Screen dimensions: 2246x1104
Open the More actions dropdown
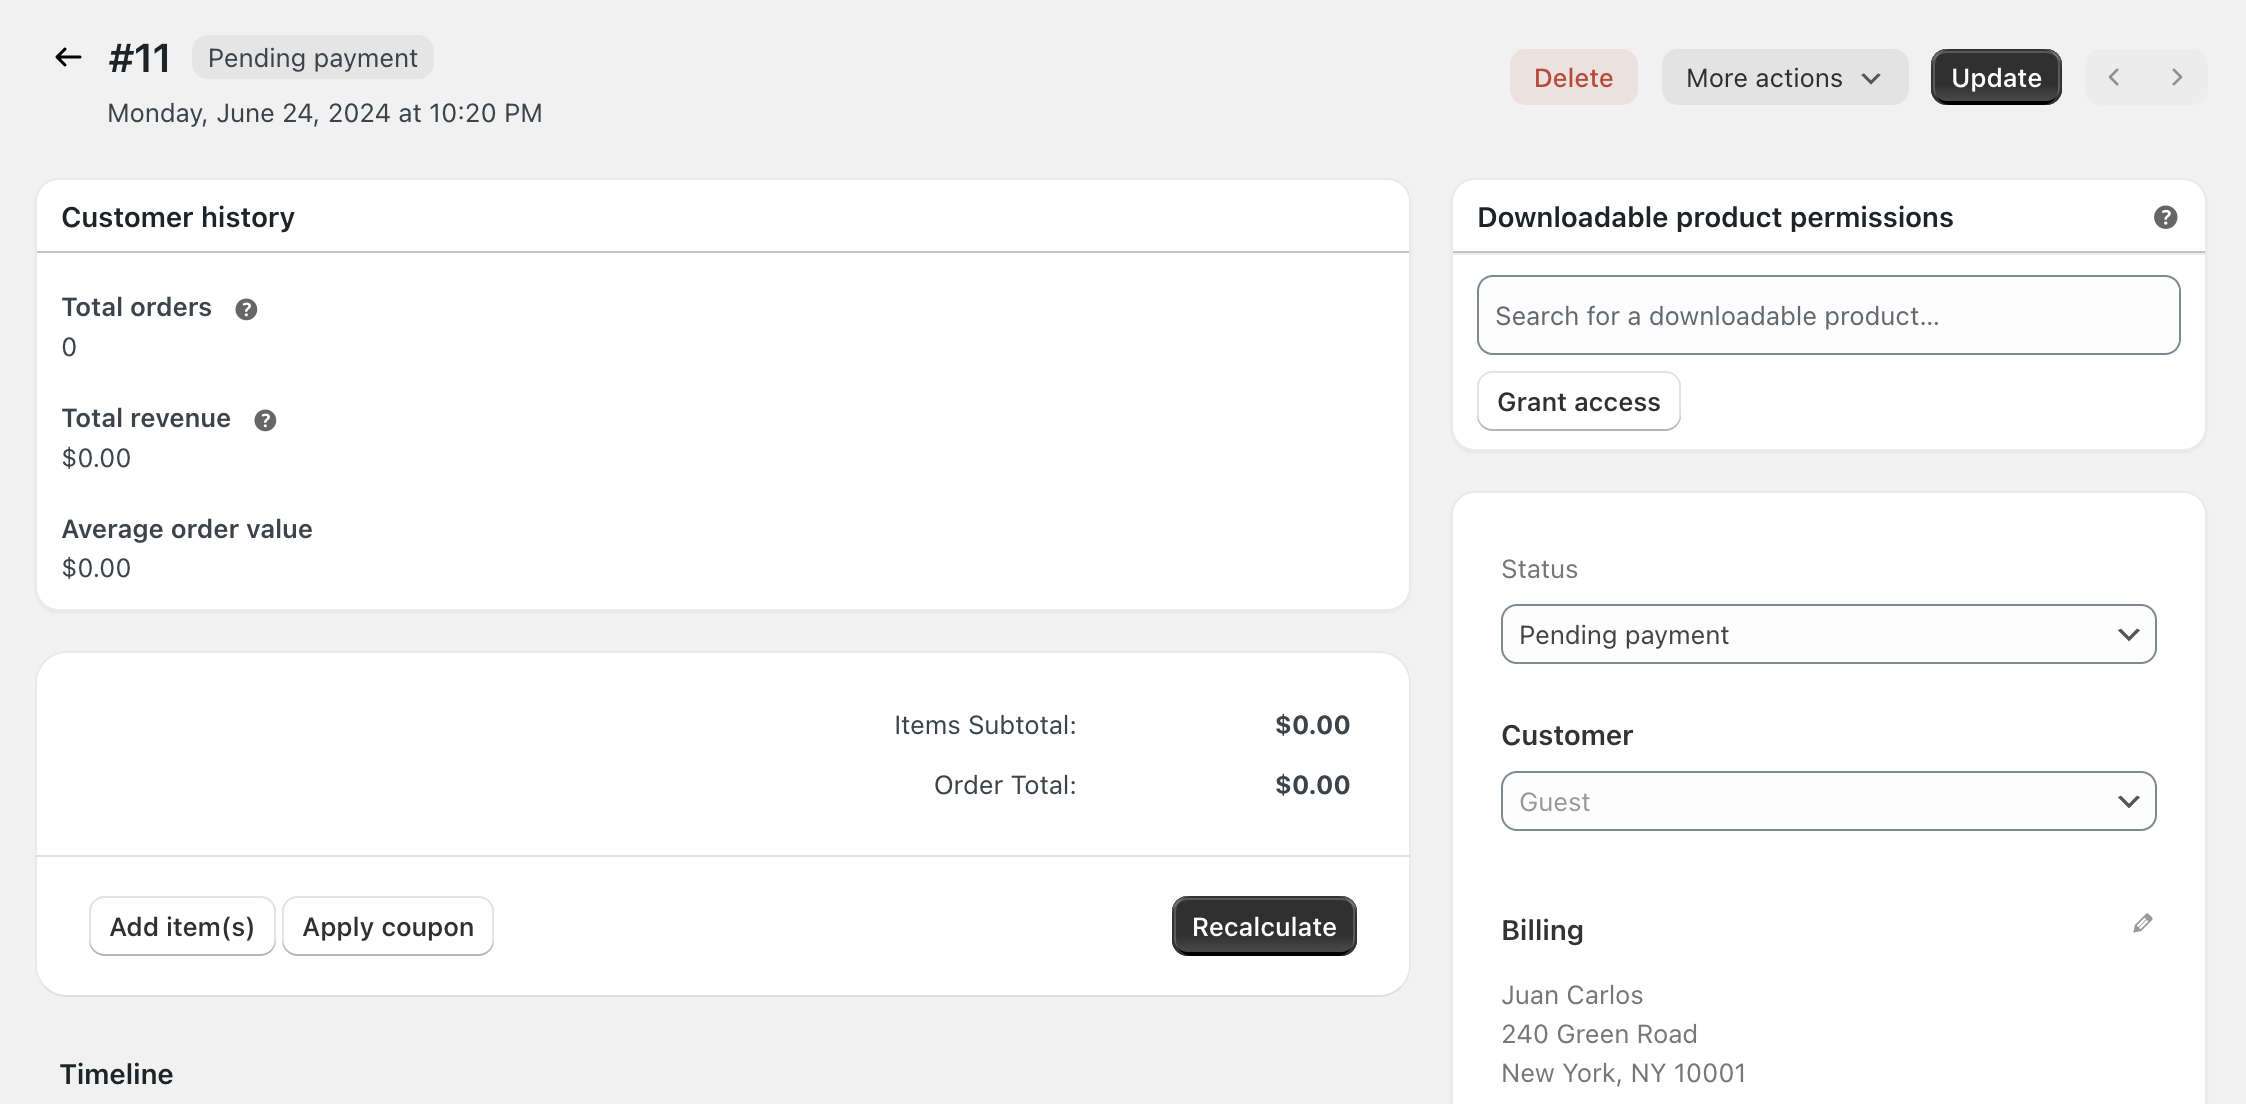(1784, 77)
